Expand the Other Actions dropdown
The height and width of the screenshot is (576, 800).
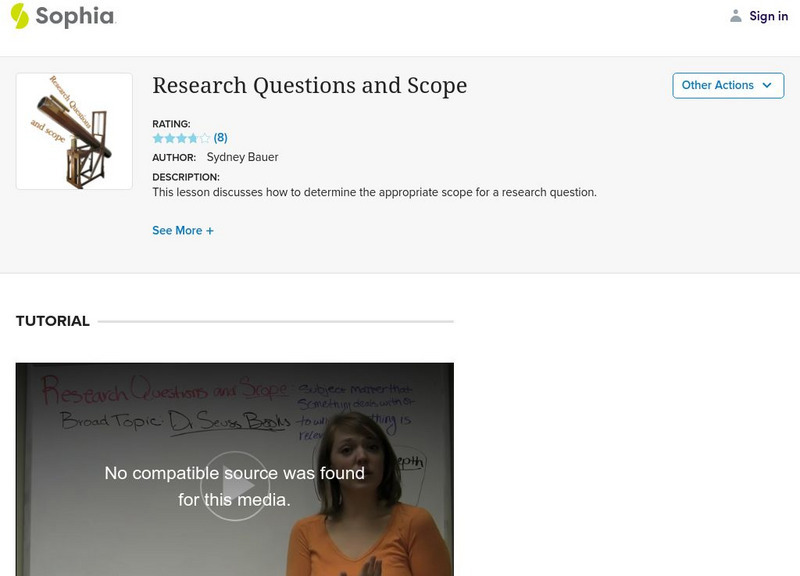tap(727, 85)
